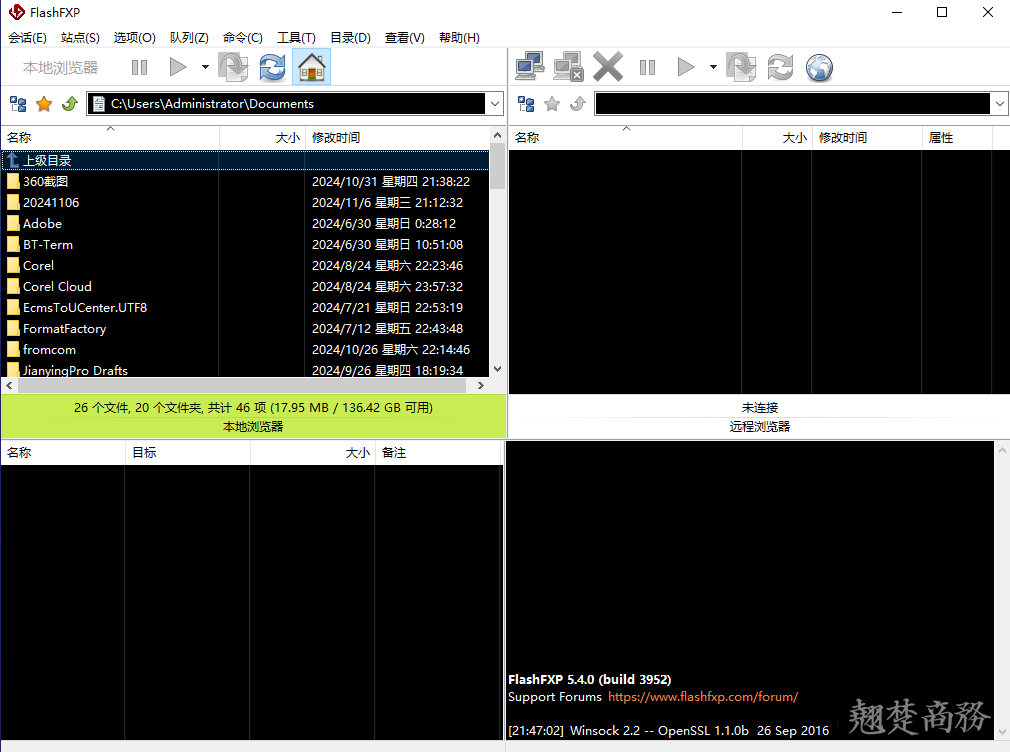Expand the remote path dropdown
The image size is (1010, 752).
(1000, 104)
